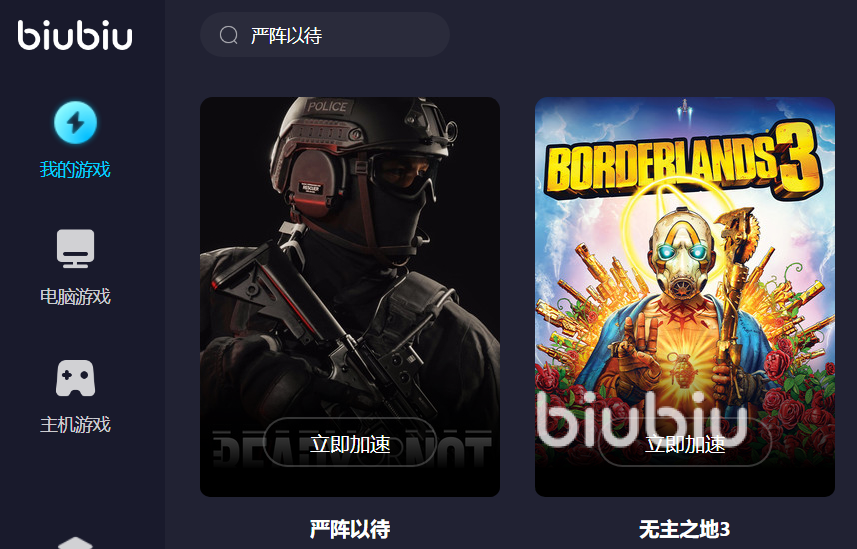Click the magnifier search icon
This screenshot has height=549, width=857.
[228, 36]
